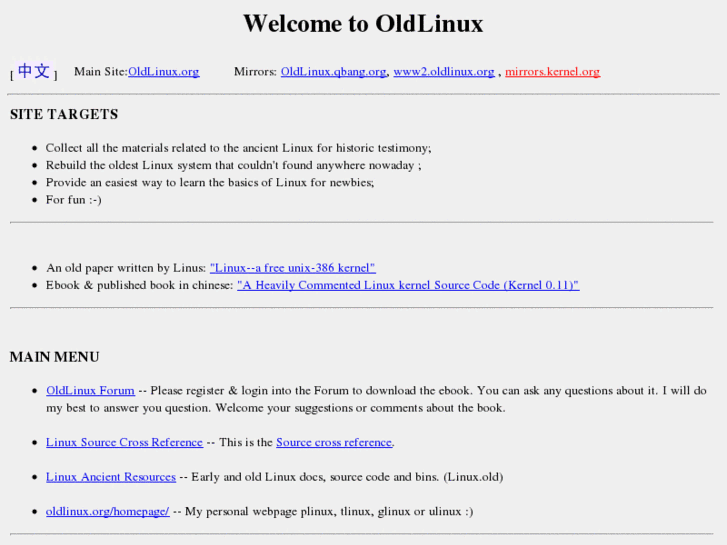Go to mirrors.kernel.org mirror link
Image resolution: width=727 pixels, height=545 pixels.
point(552,72)
